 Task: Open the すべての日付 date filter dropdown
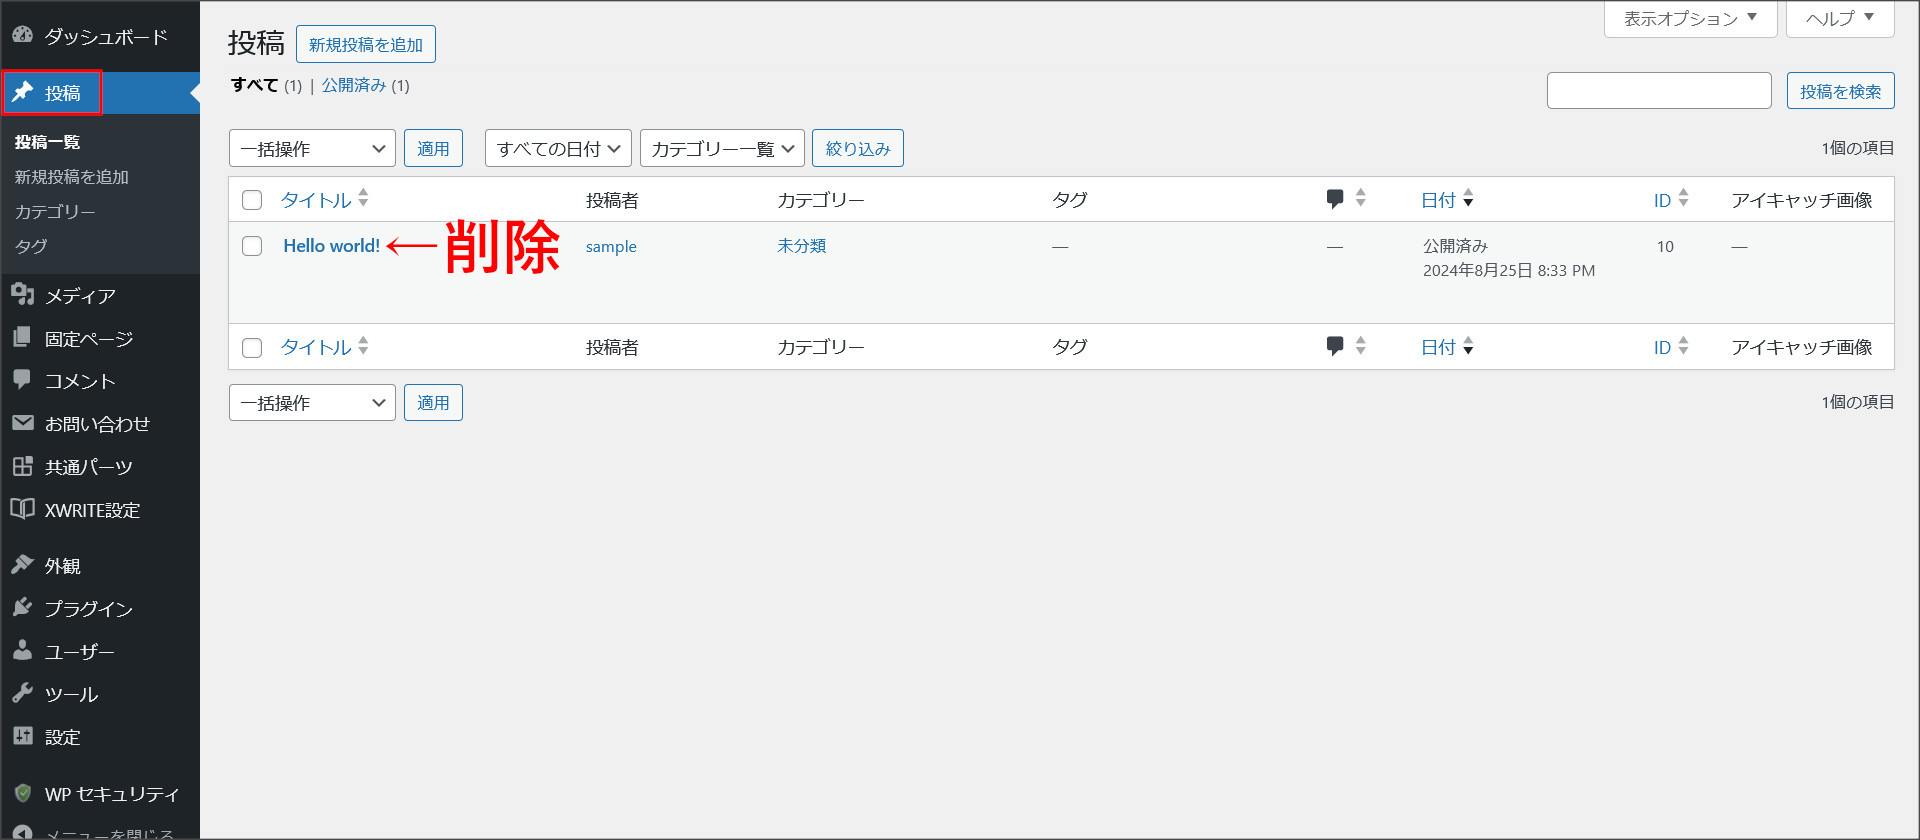[x=558, y=148]
